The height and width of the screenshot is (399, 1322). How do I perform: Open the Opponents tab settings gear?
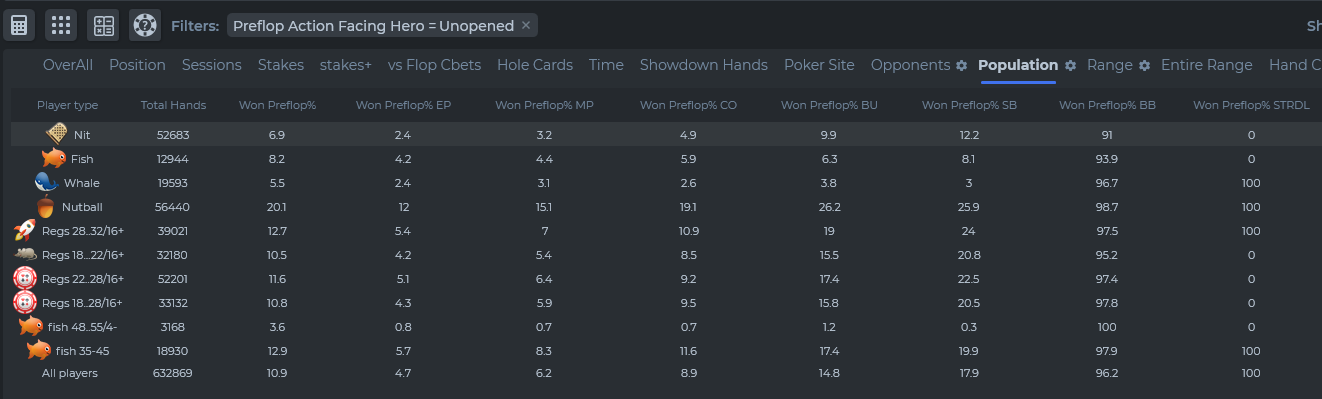[962, 65]
